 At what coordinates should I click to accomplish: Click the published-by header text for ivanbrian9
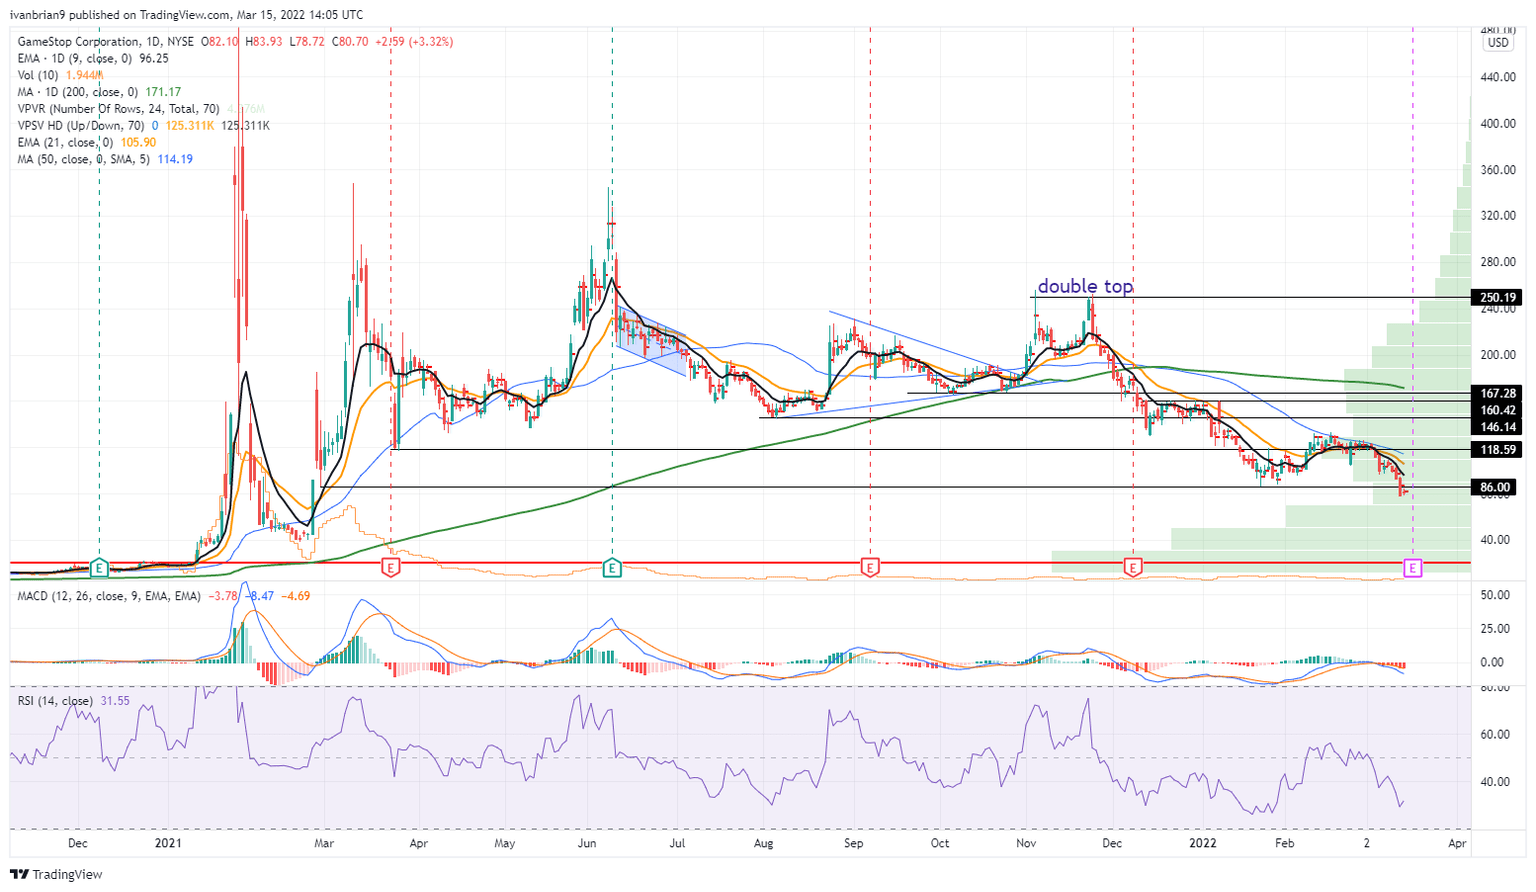188,15
